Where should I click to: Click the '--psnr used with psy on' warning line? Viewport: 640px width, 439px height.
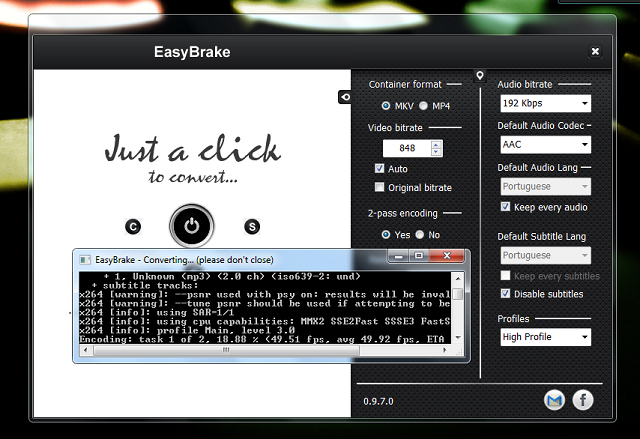(264, 295)
